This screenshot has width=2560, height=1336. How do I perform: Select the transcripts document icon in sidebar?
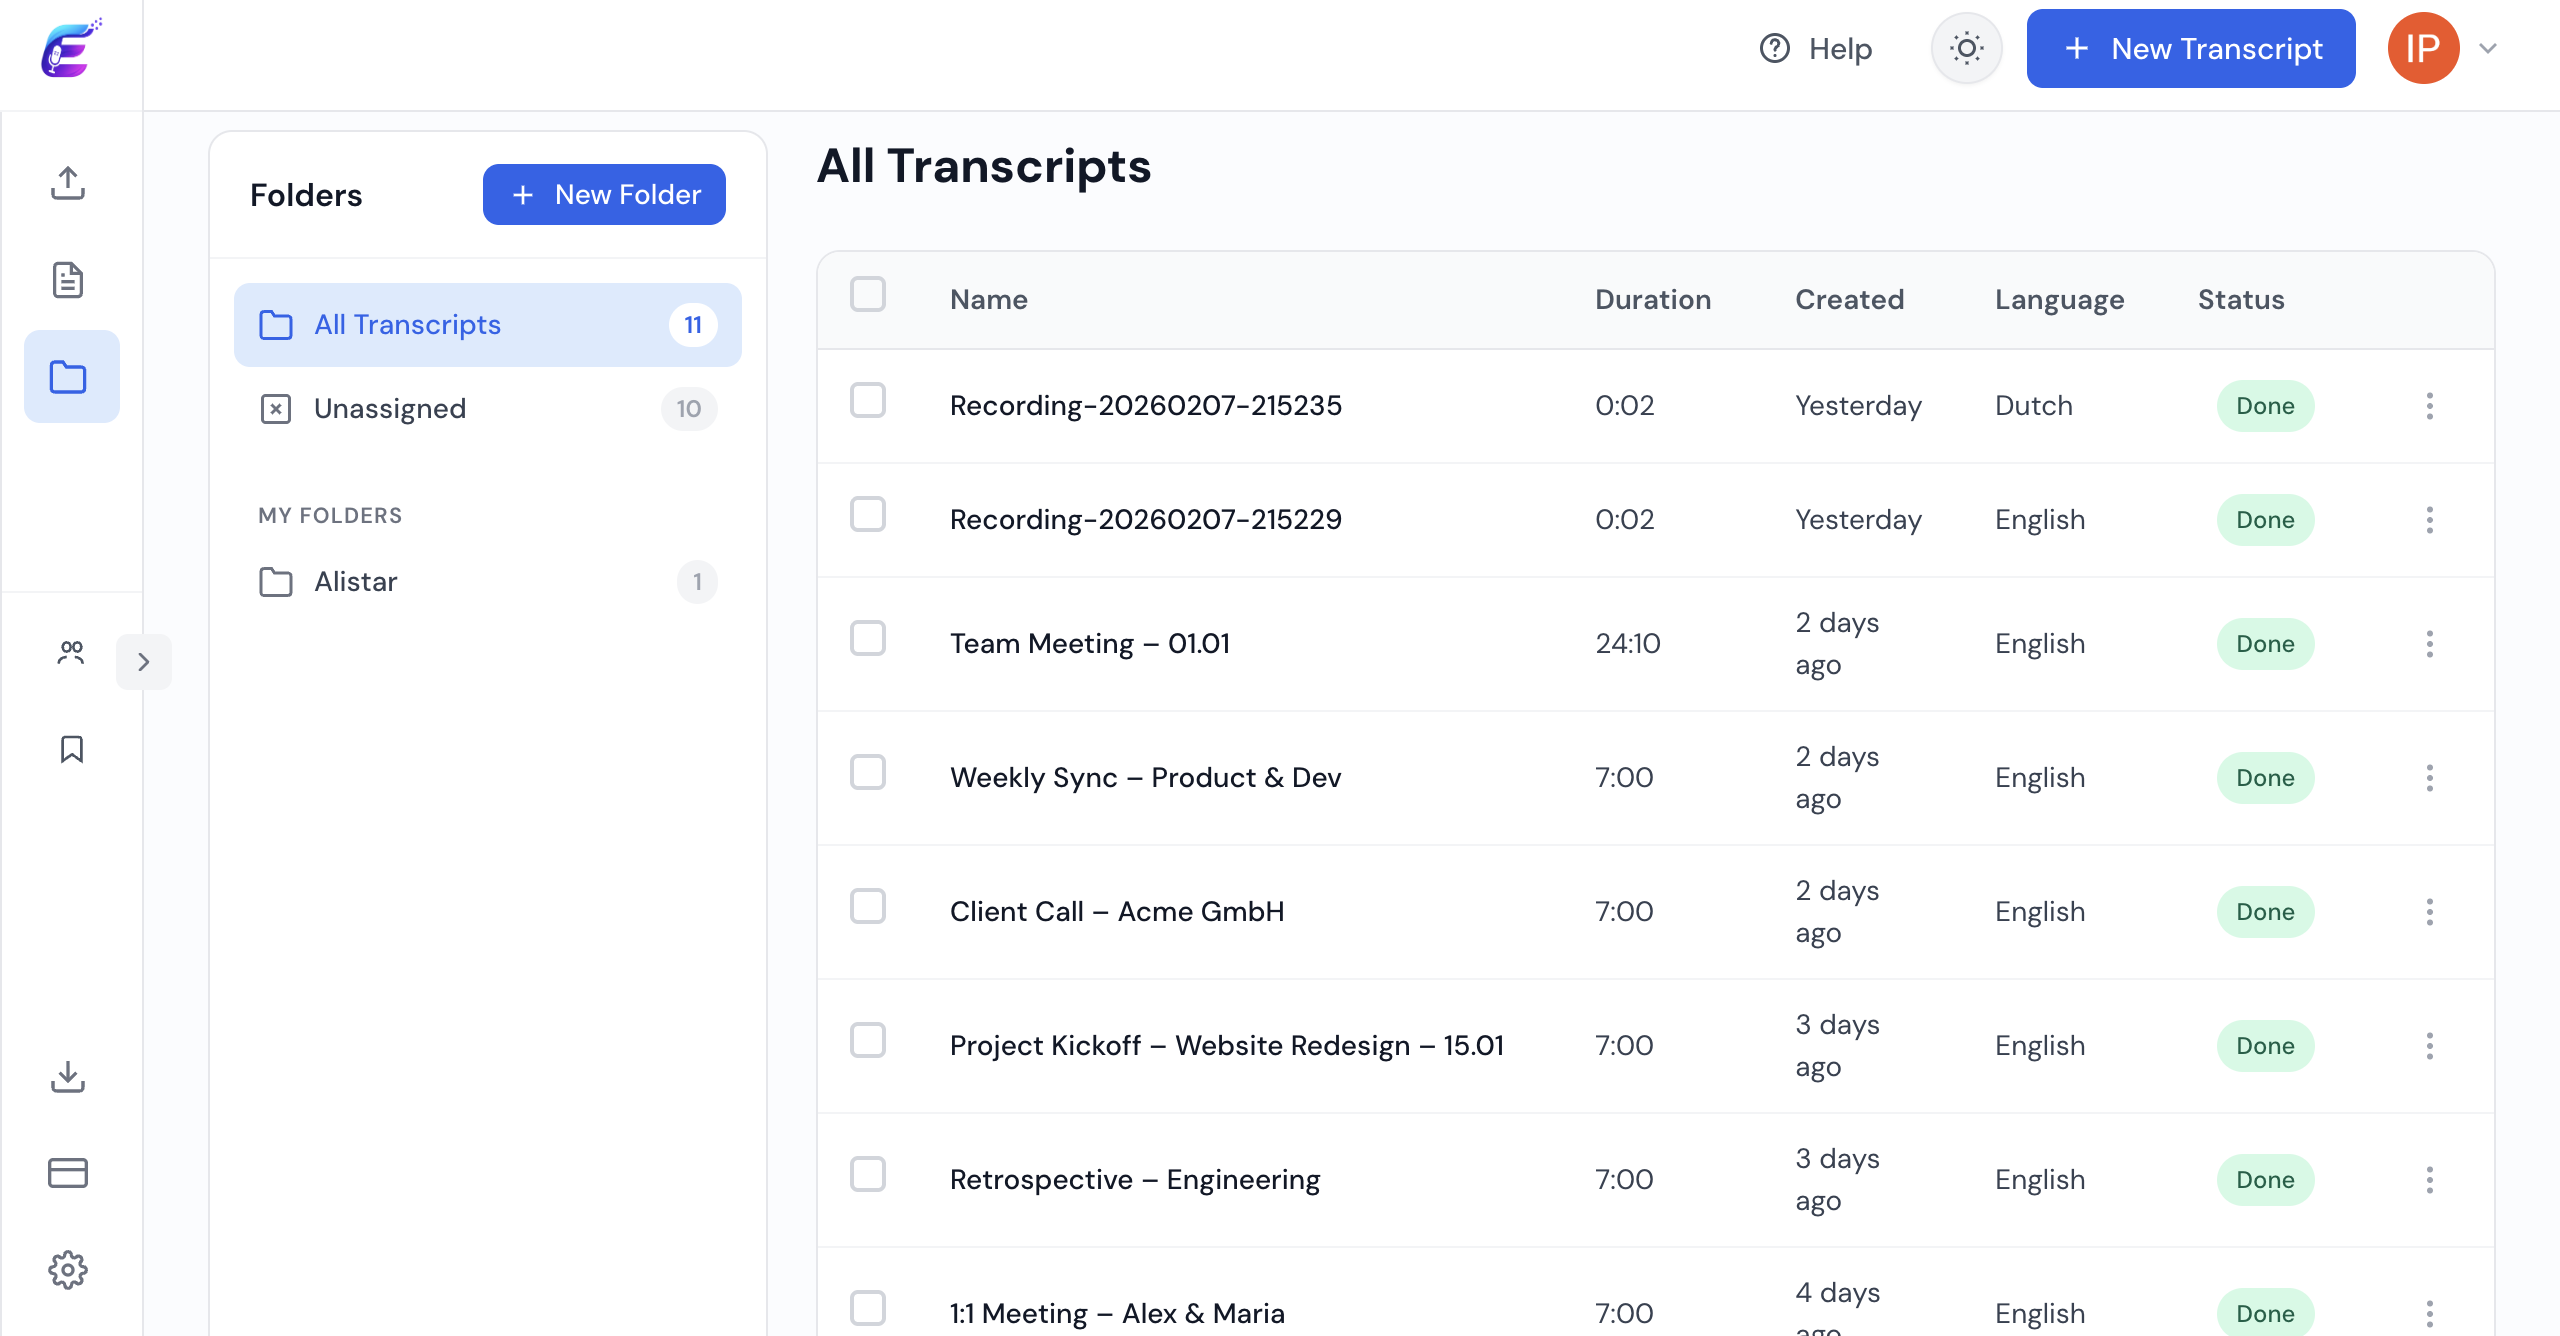(69, 280)
